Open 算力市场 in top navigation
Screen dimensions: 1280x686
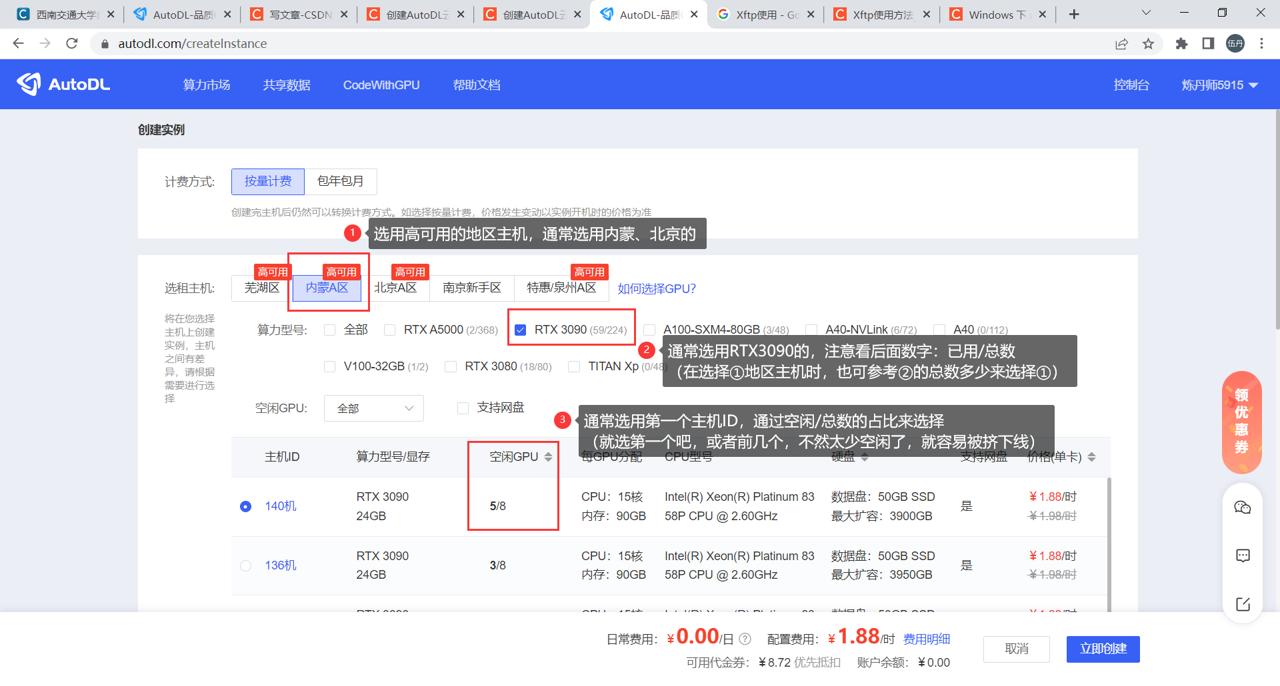207,85
